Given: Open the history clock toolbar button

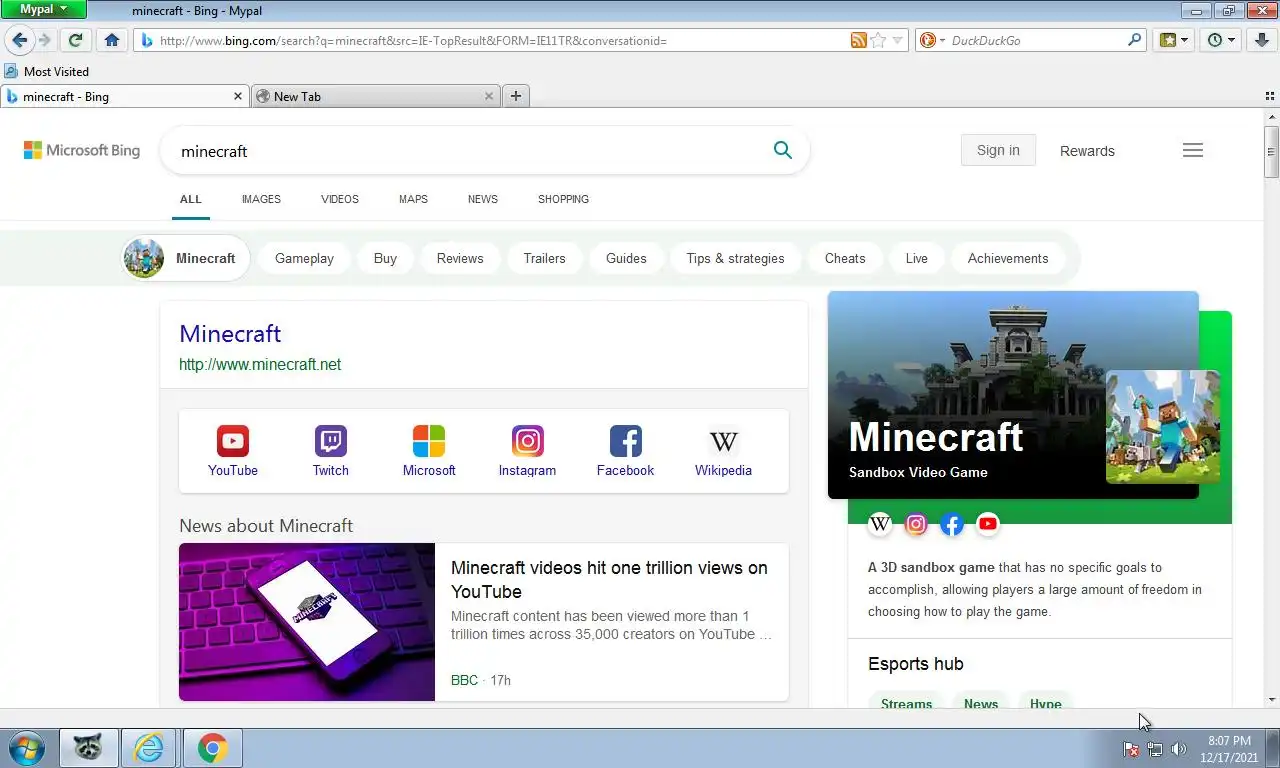Looking at the screenshot, I should pos(1221,40).
